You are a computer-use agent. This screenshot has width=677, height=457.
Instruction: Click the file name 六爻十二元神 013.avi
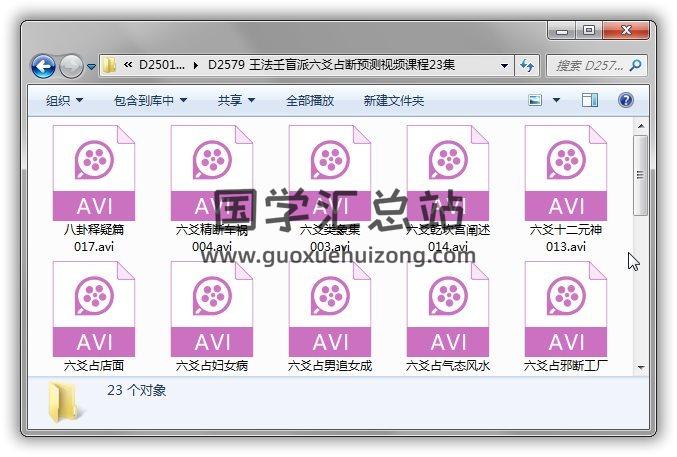(x=566, y=238)
